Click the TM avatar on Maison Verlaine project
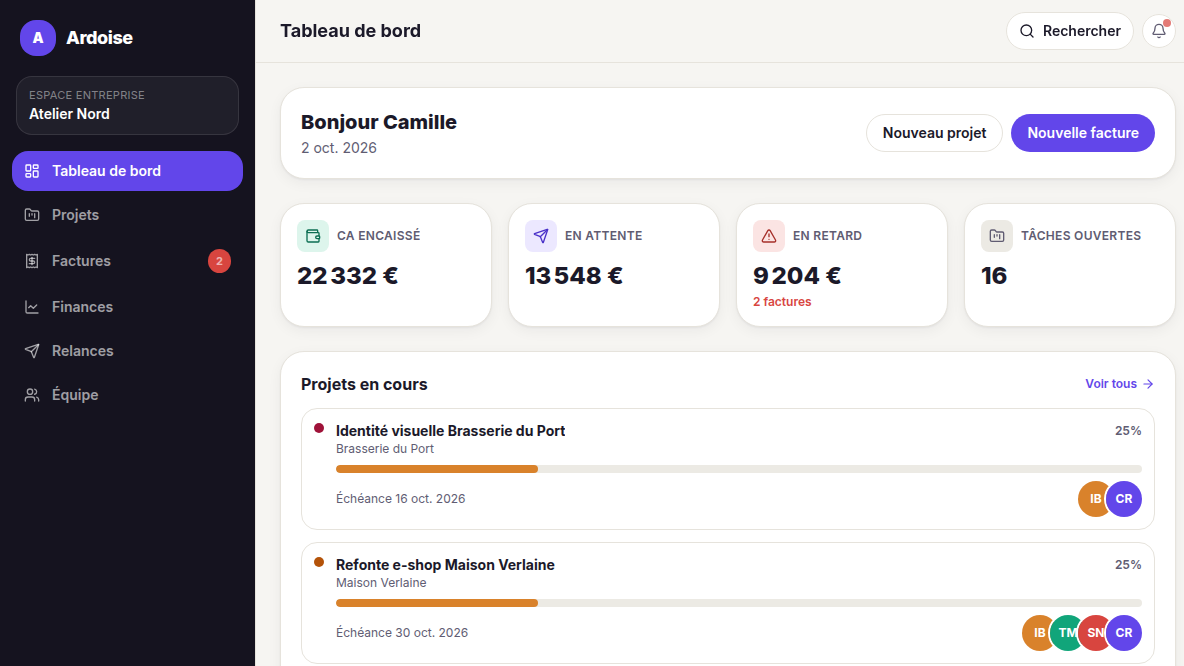 (1065, 633)
